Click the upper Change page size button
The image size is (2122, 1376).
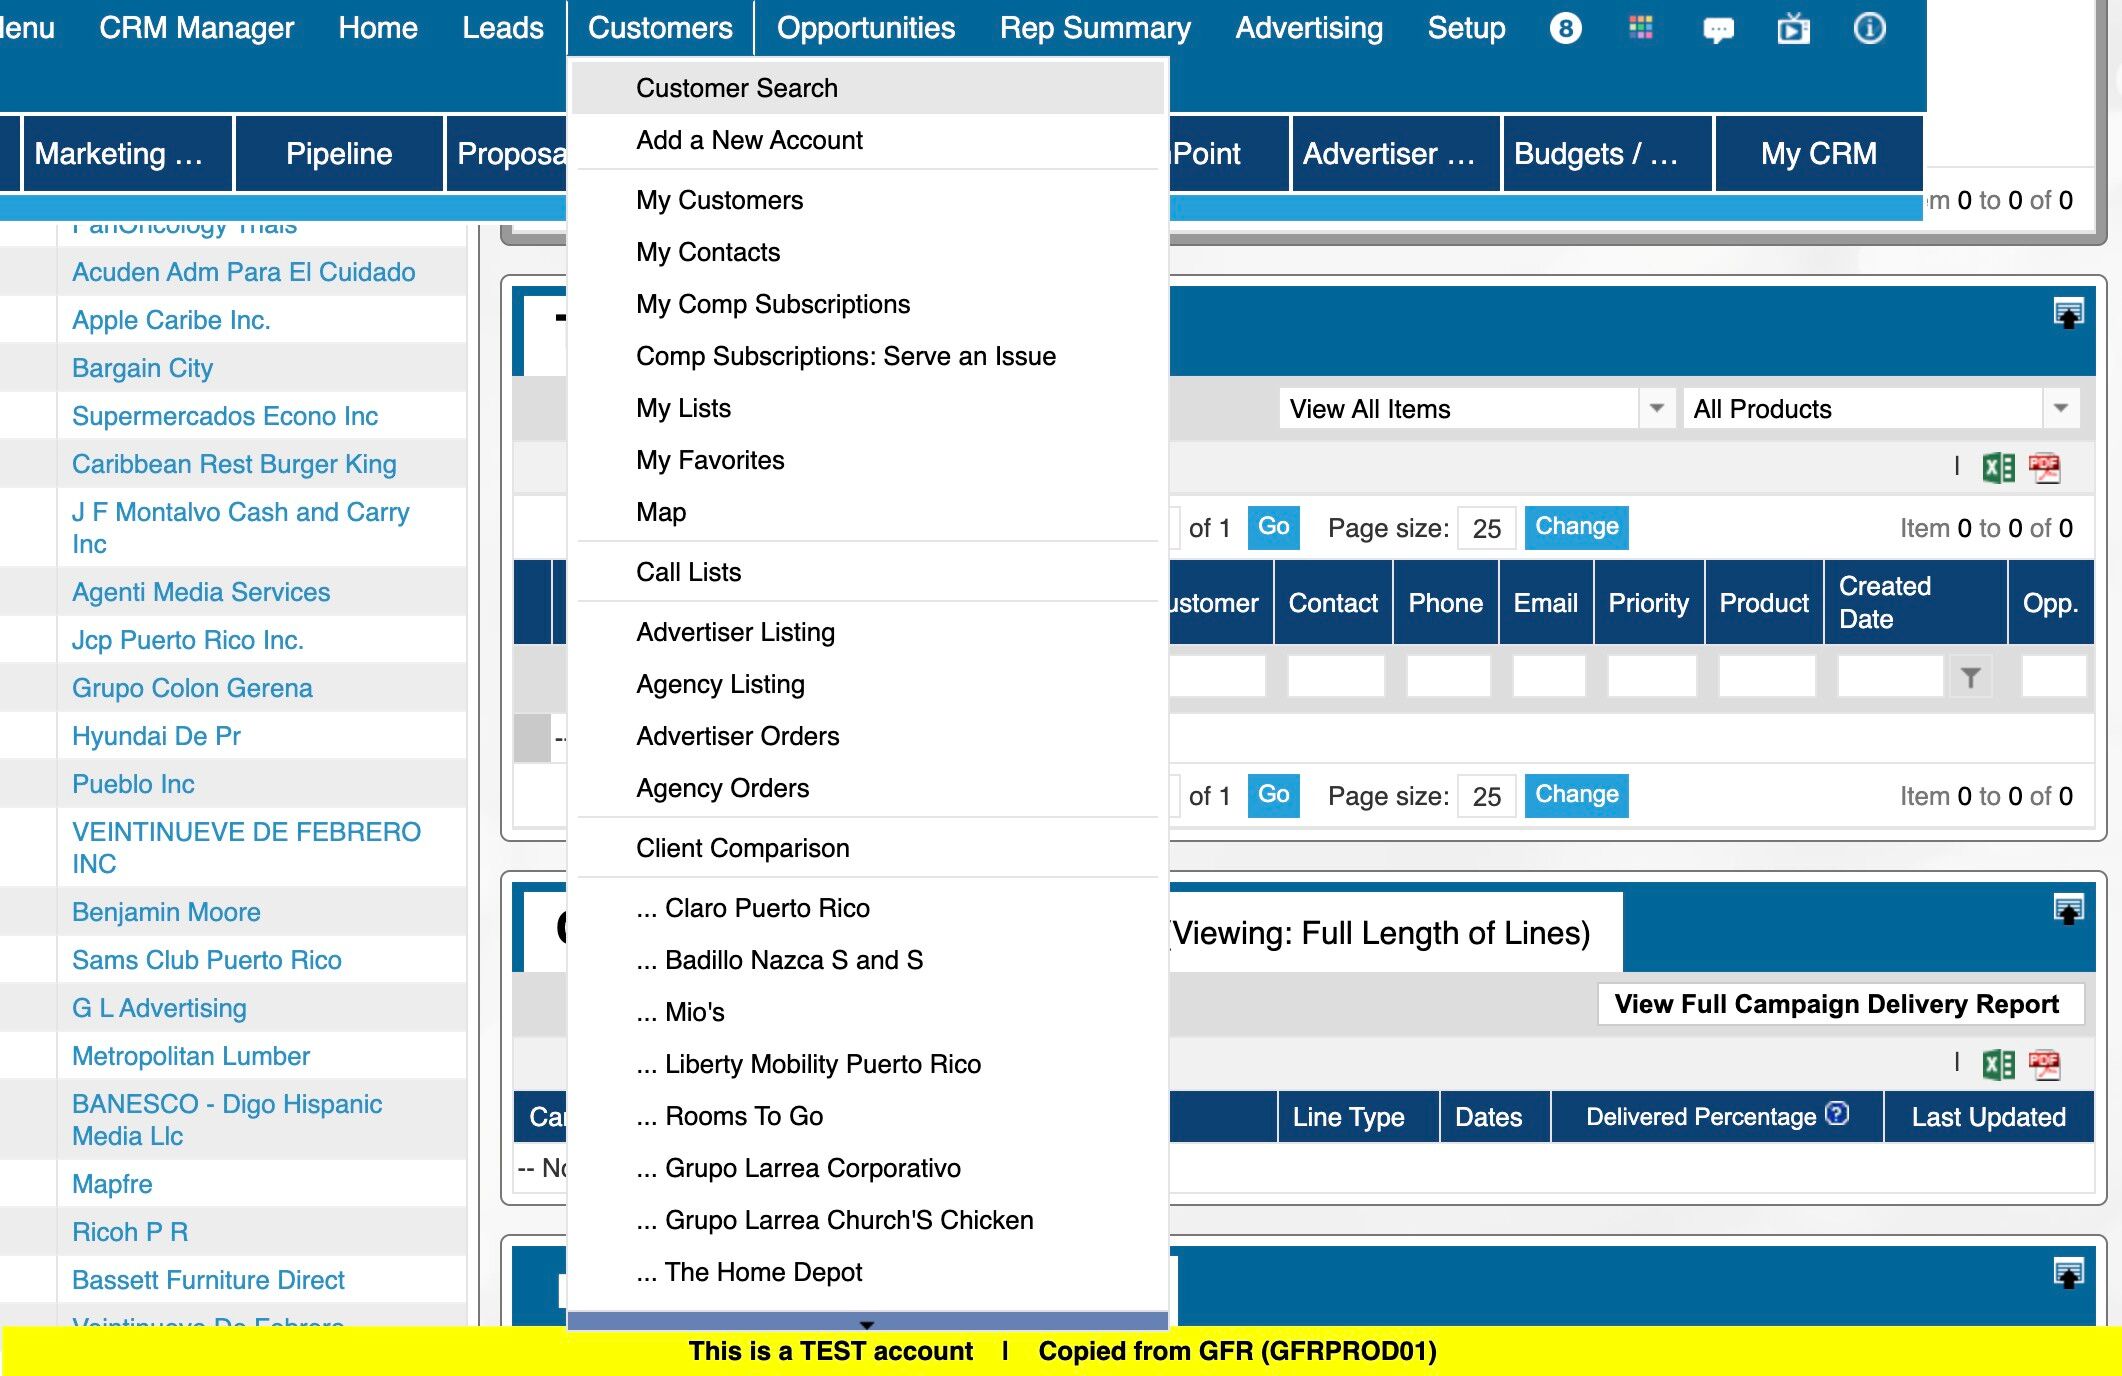pos(1576,527)
